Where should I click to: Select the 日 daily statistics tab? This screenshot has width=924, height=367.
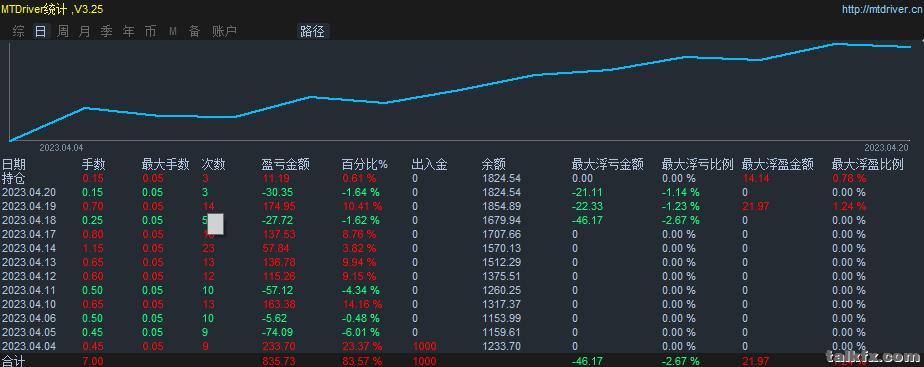40,31
